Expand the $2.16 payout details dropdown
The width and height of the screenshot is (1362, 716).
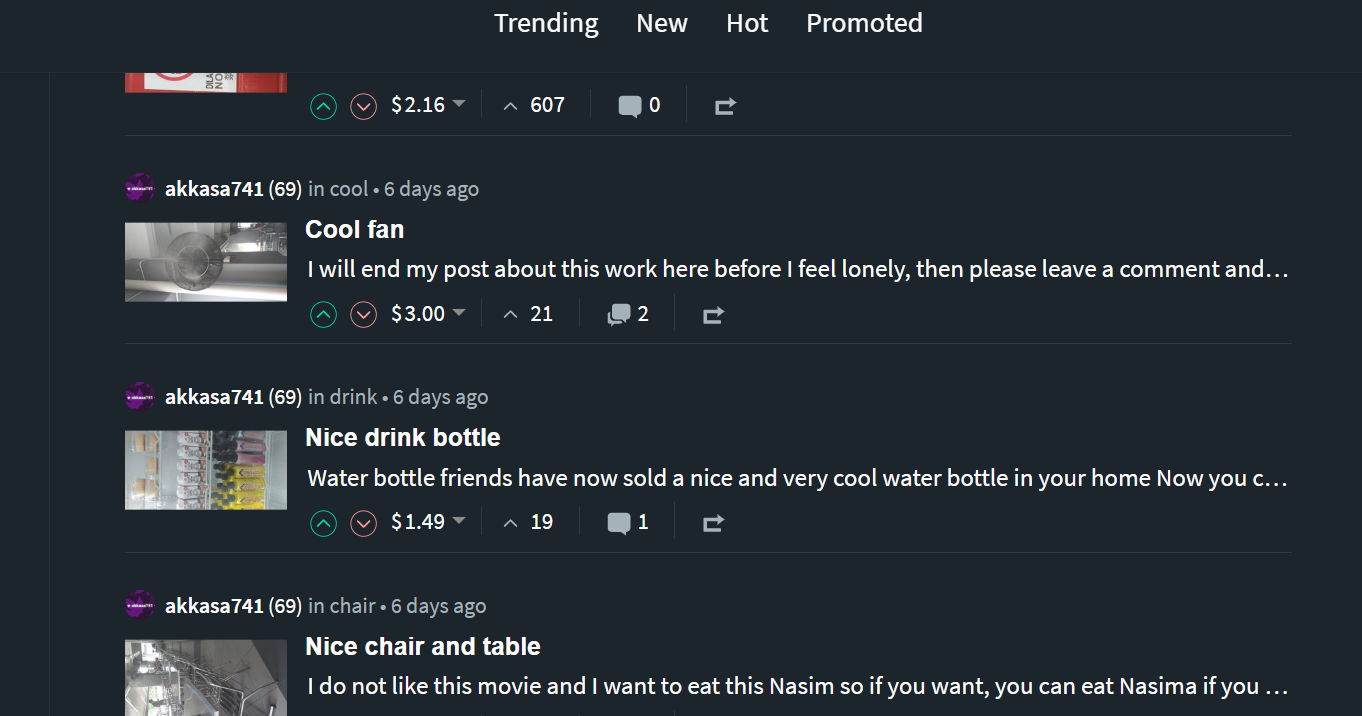point(459,104)
